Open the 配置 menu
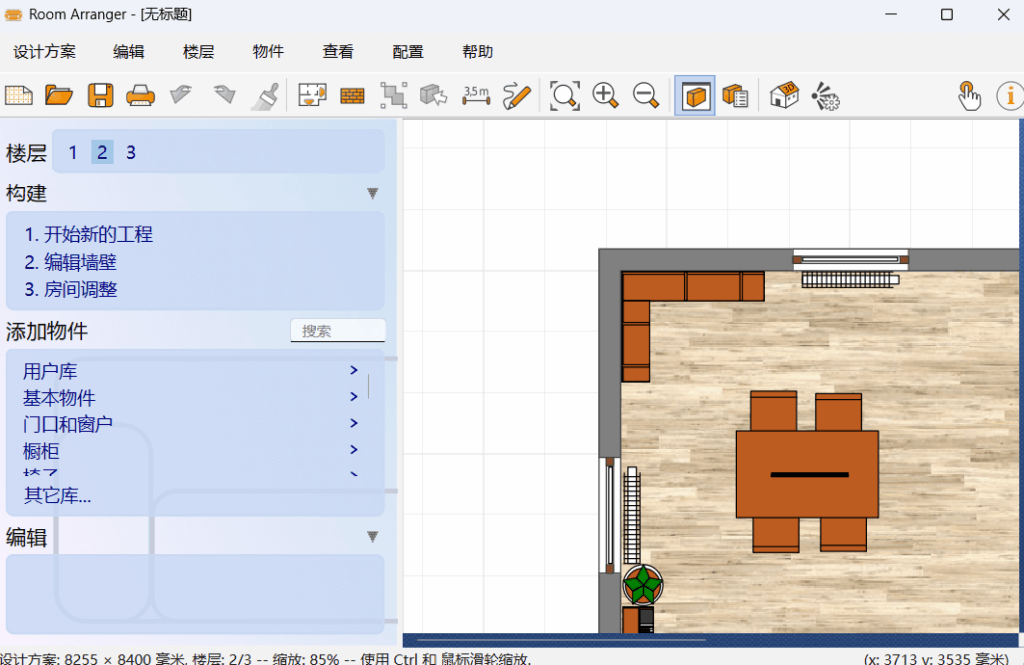Screen dimensions: 1024x665 (x=407, y=51)
